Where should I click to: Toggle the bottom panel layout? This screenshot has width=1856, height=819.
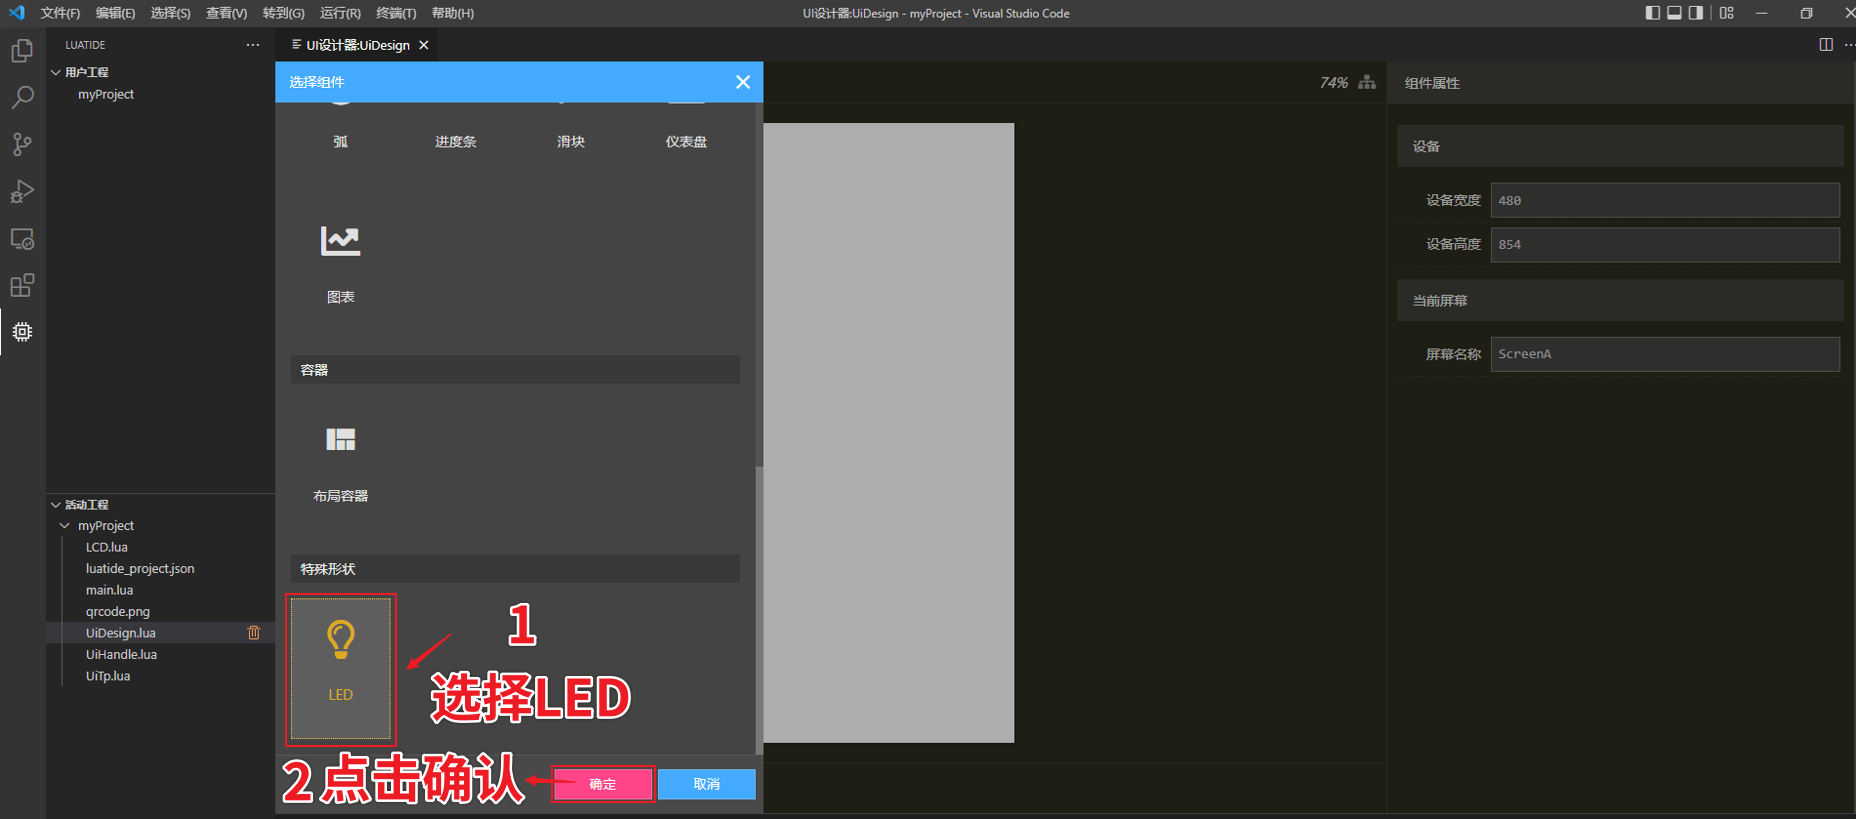[1674, 13]
